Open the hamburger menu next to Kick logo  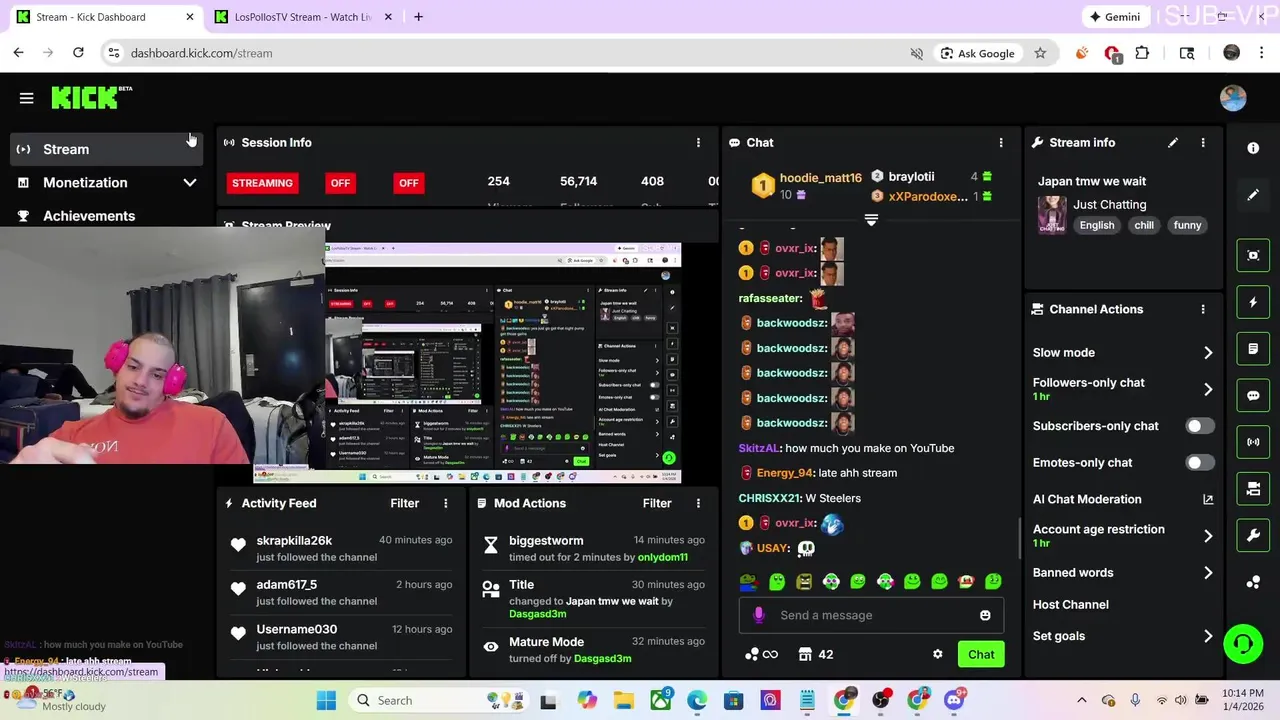point(26,98)
